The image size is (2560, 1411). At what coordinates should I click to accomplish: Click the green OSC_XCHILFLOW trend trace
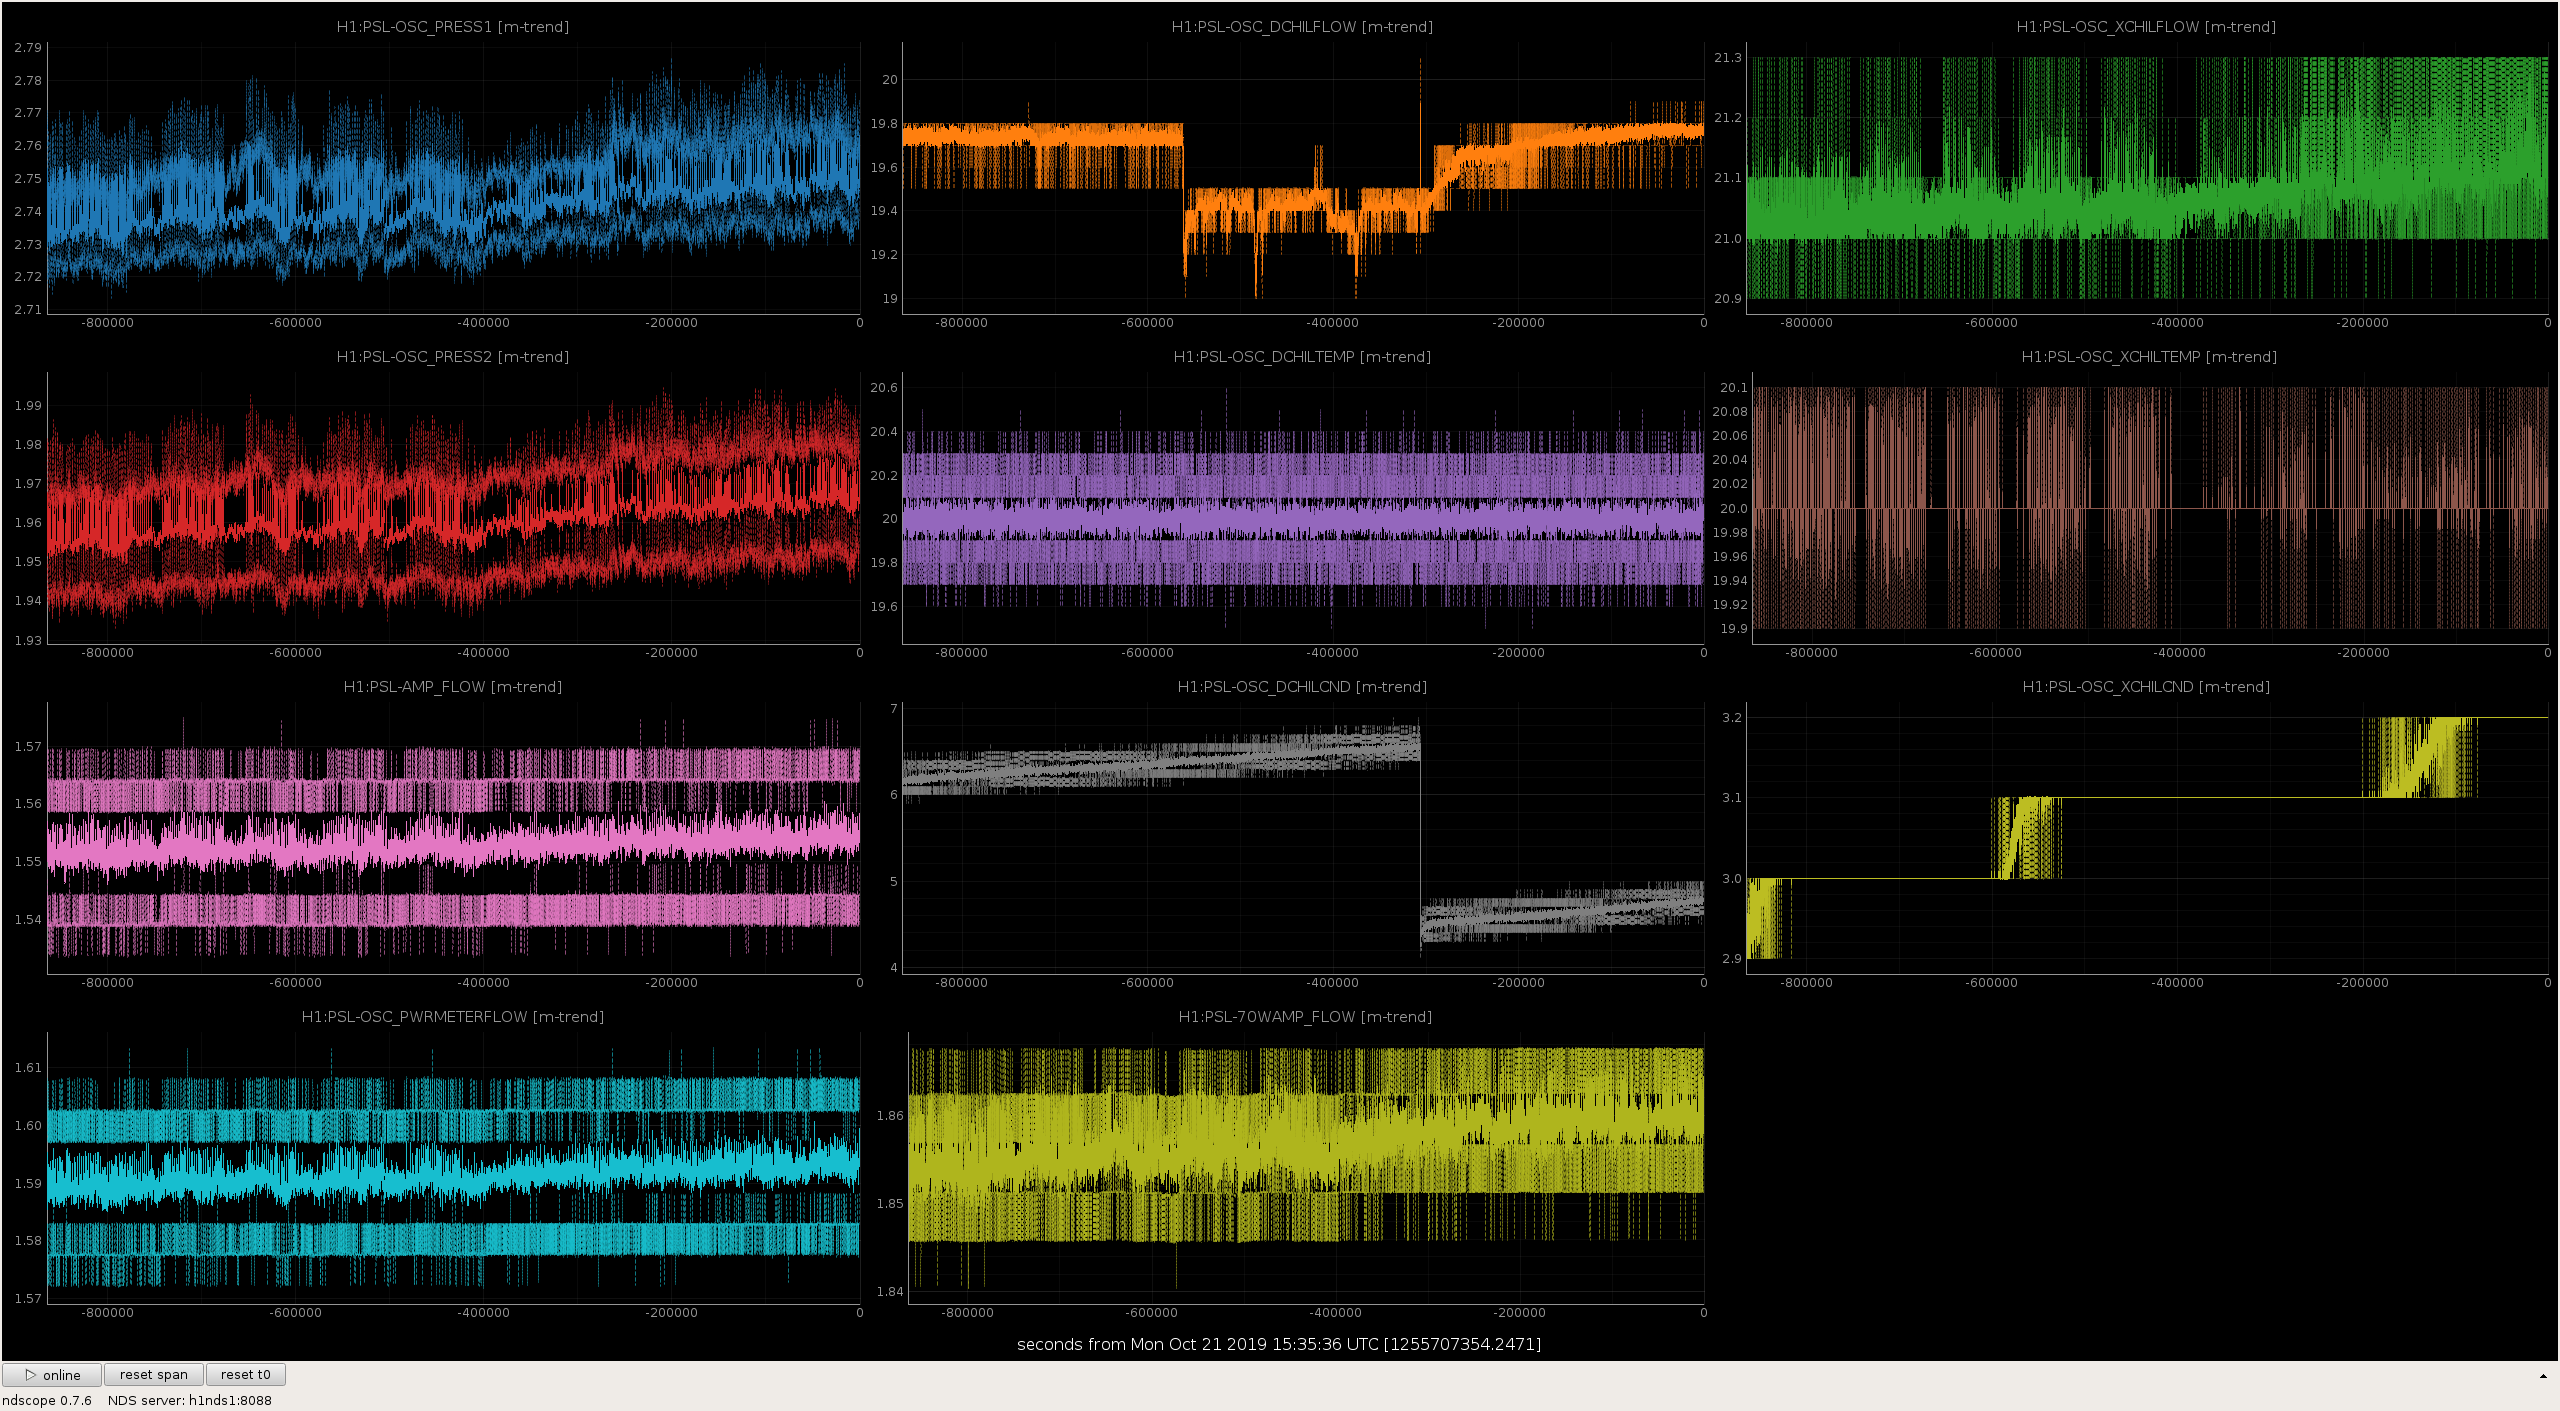pyautogui.click(x=2146, y=210)
